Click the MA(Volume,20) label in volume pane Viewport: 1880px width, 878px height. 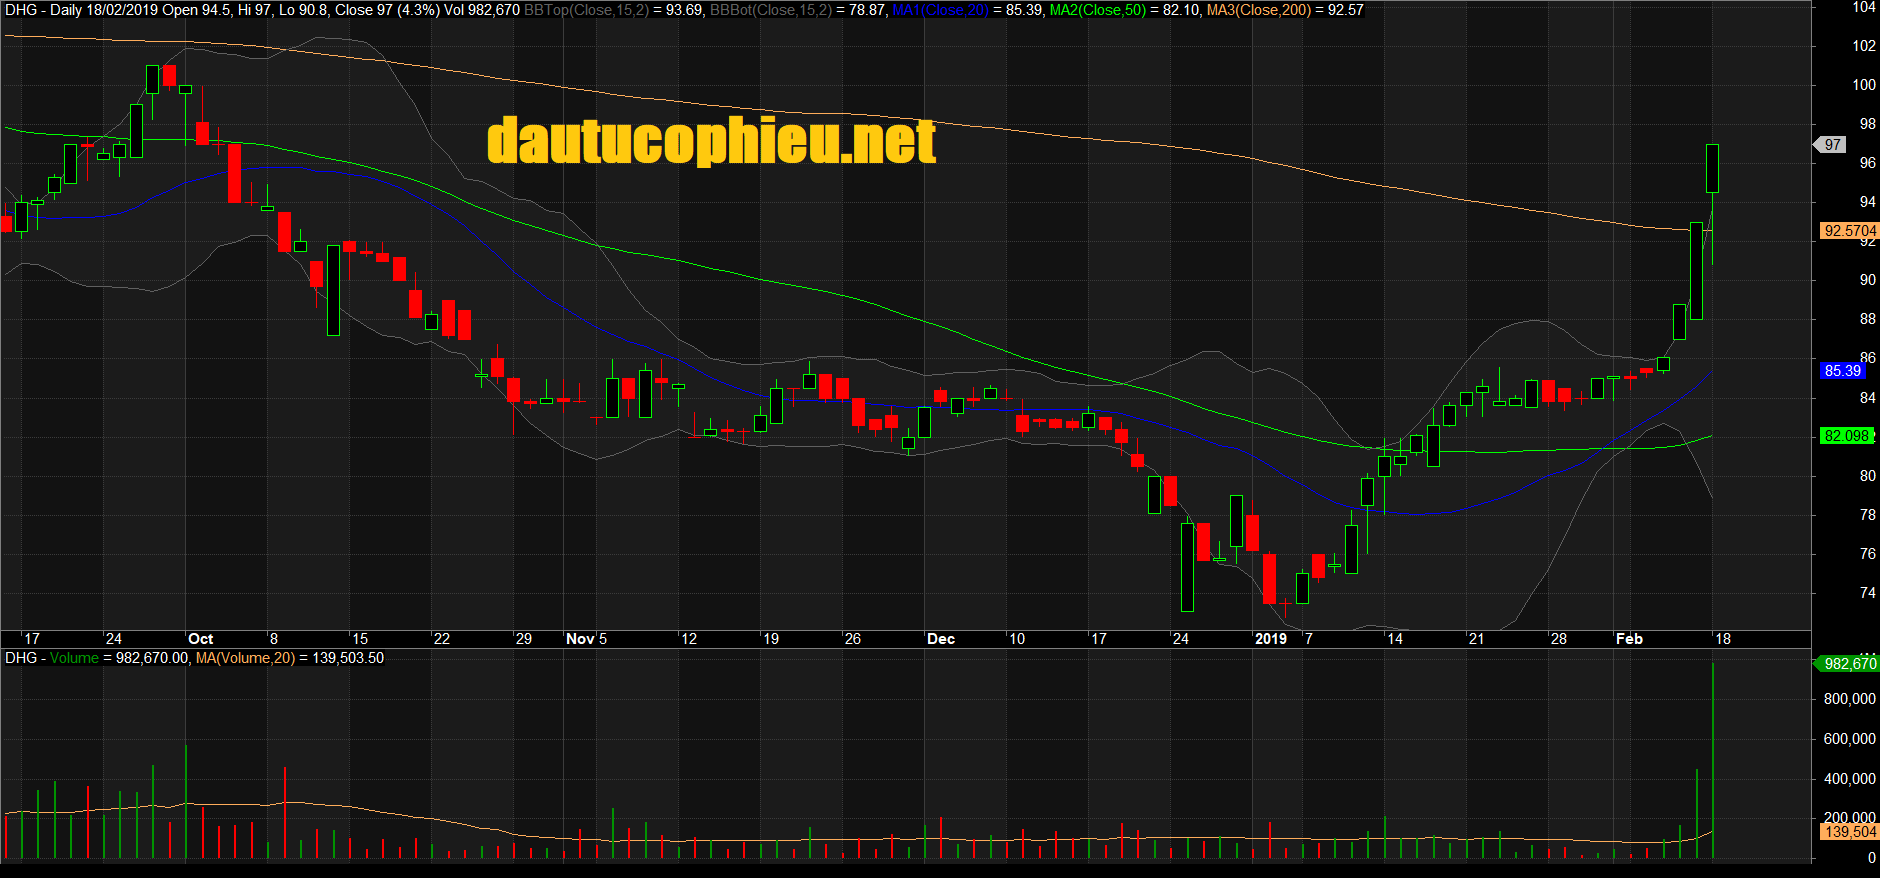(245, 658)
